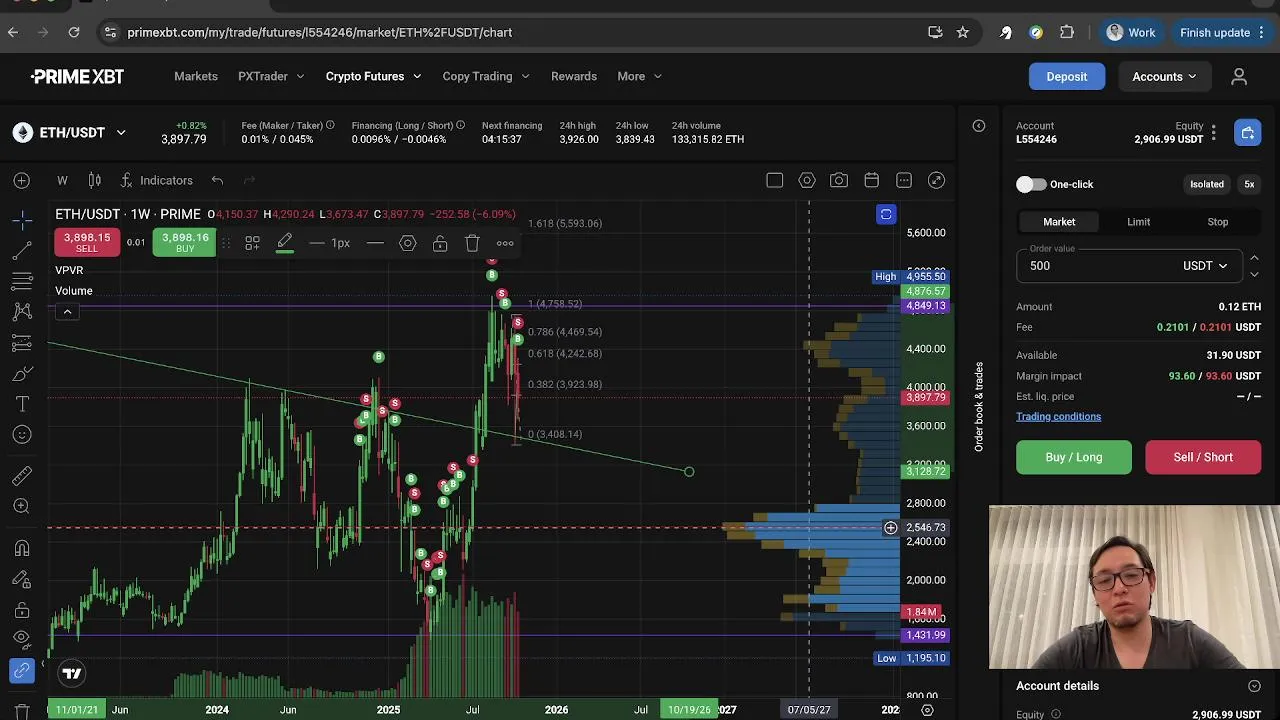
Task: Switch to the Limit order tab
Action: (x=1139, y=222)
